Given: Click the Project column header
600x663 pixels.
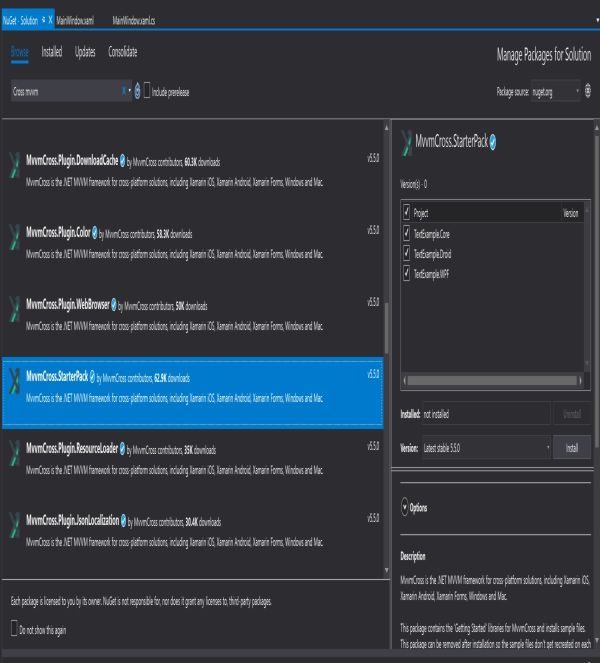Looking at the screenshot, I should (421, 213).
